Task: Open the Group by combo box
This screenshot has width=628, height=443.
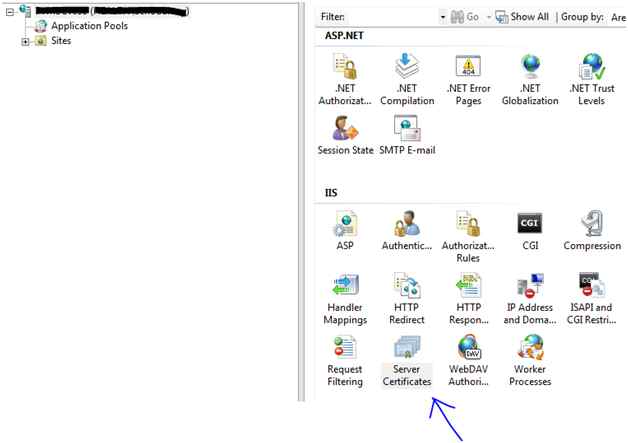Action: pyautogui.click(x=618, y=17)
